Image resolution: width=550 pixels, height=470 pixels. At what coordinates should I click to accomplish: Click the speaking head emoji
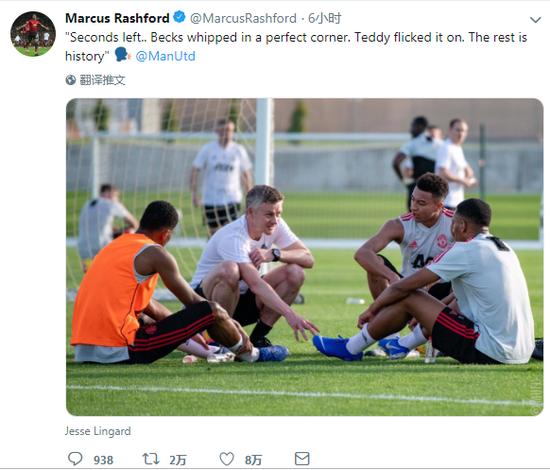(x=122, y=55)
